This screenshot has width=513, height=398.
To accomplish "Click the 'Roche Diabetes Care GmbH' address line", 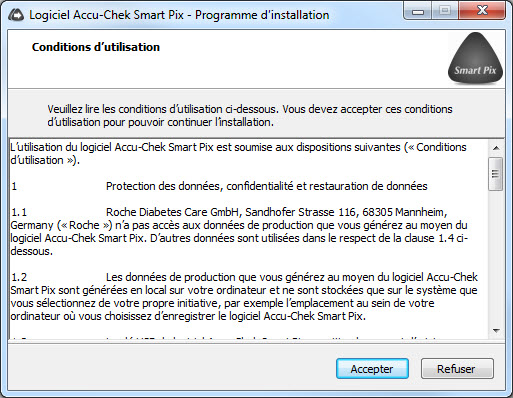I will [276, 212].
